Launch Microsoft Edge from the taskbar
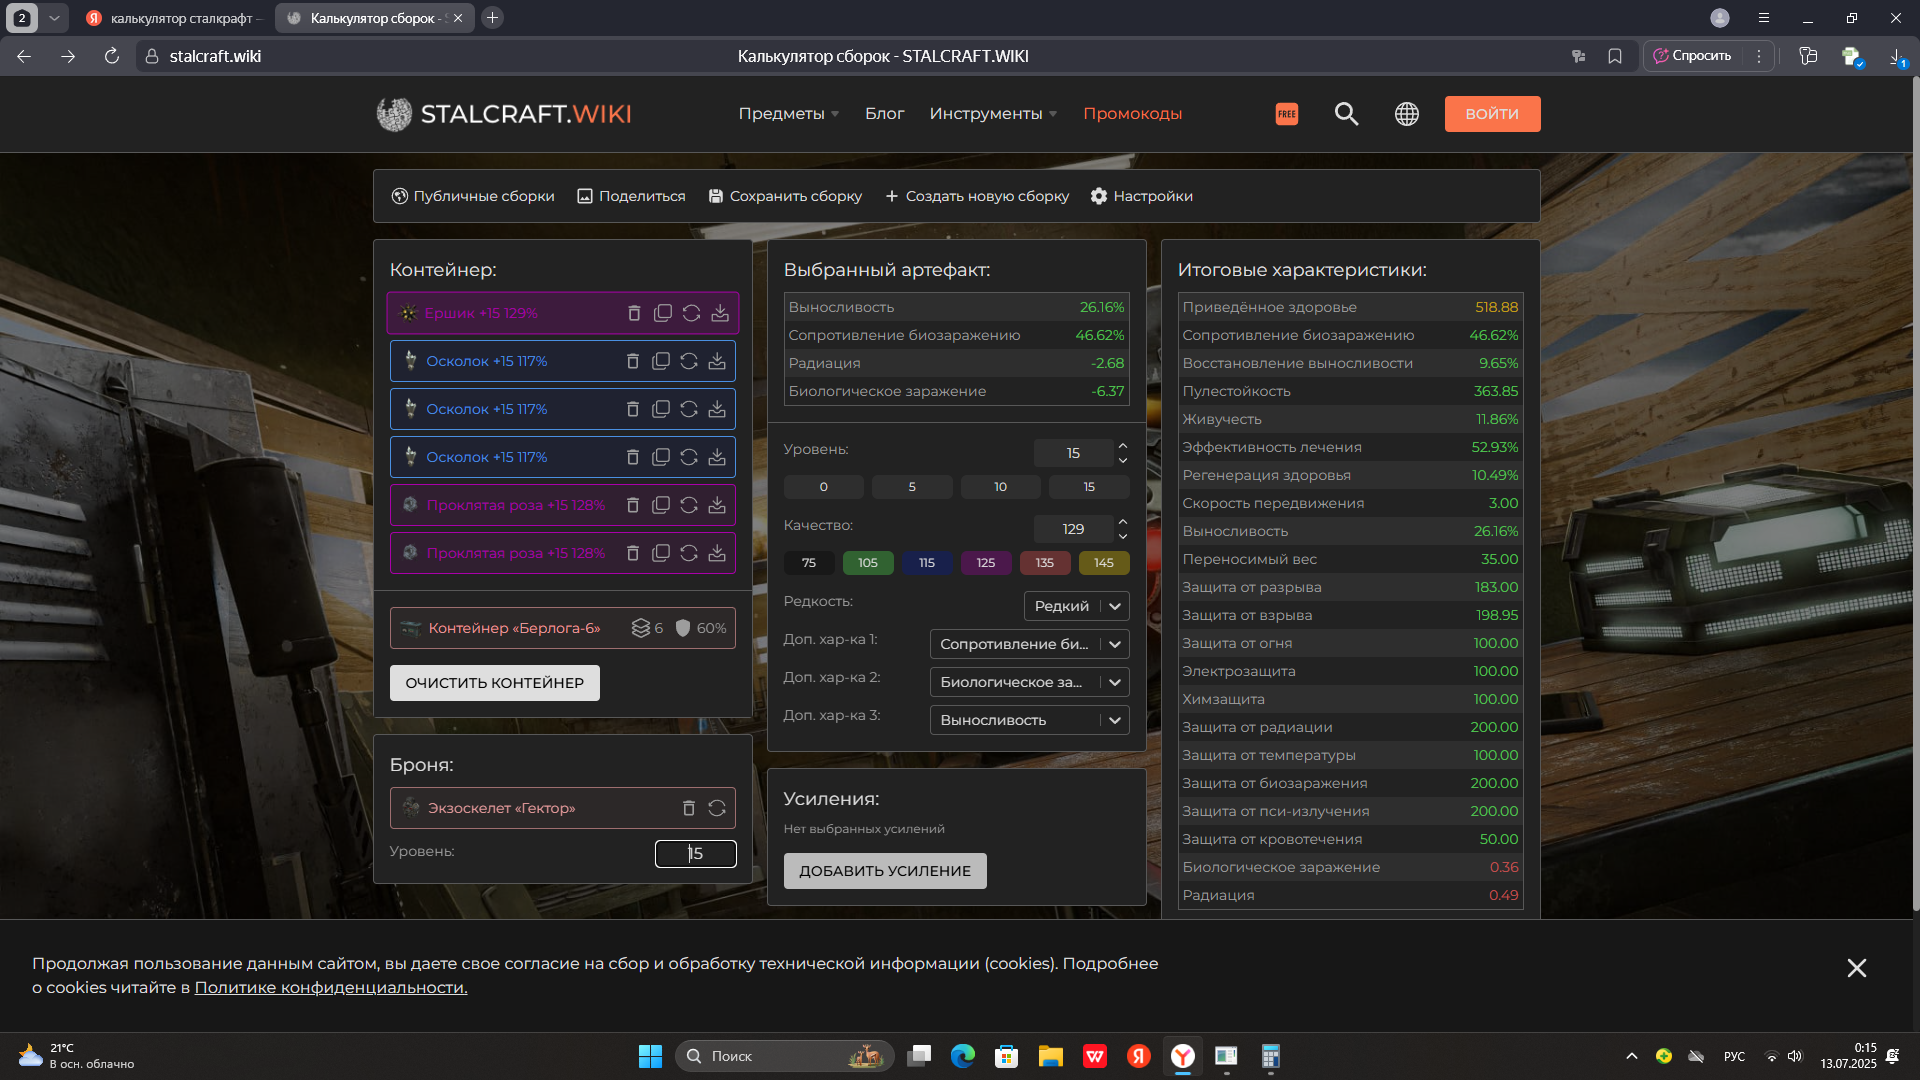 (963, 1056)
